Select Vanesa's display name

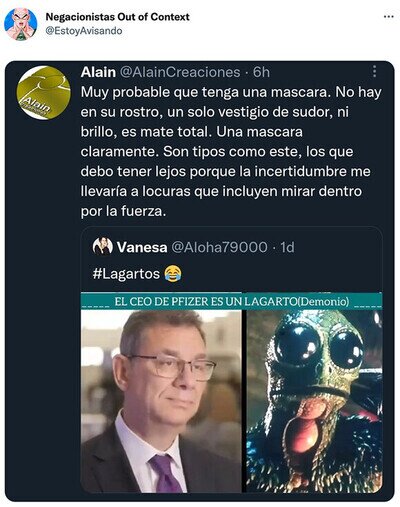click(142, 247)
